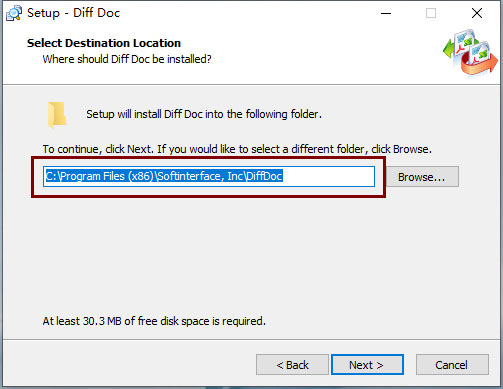503x389 pixels.
Task: Go to the previous step with Back
Action: 292,365
